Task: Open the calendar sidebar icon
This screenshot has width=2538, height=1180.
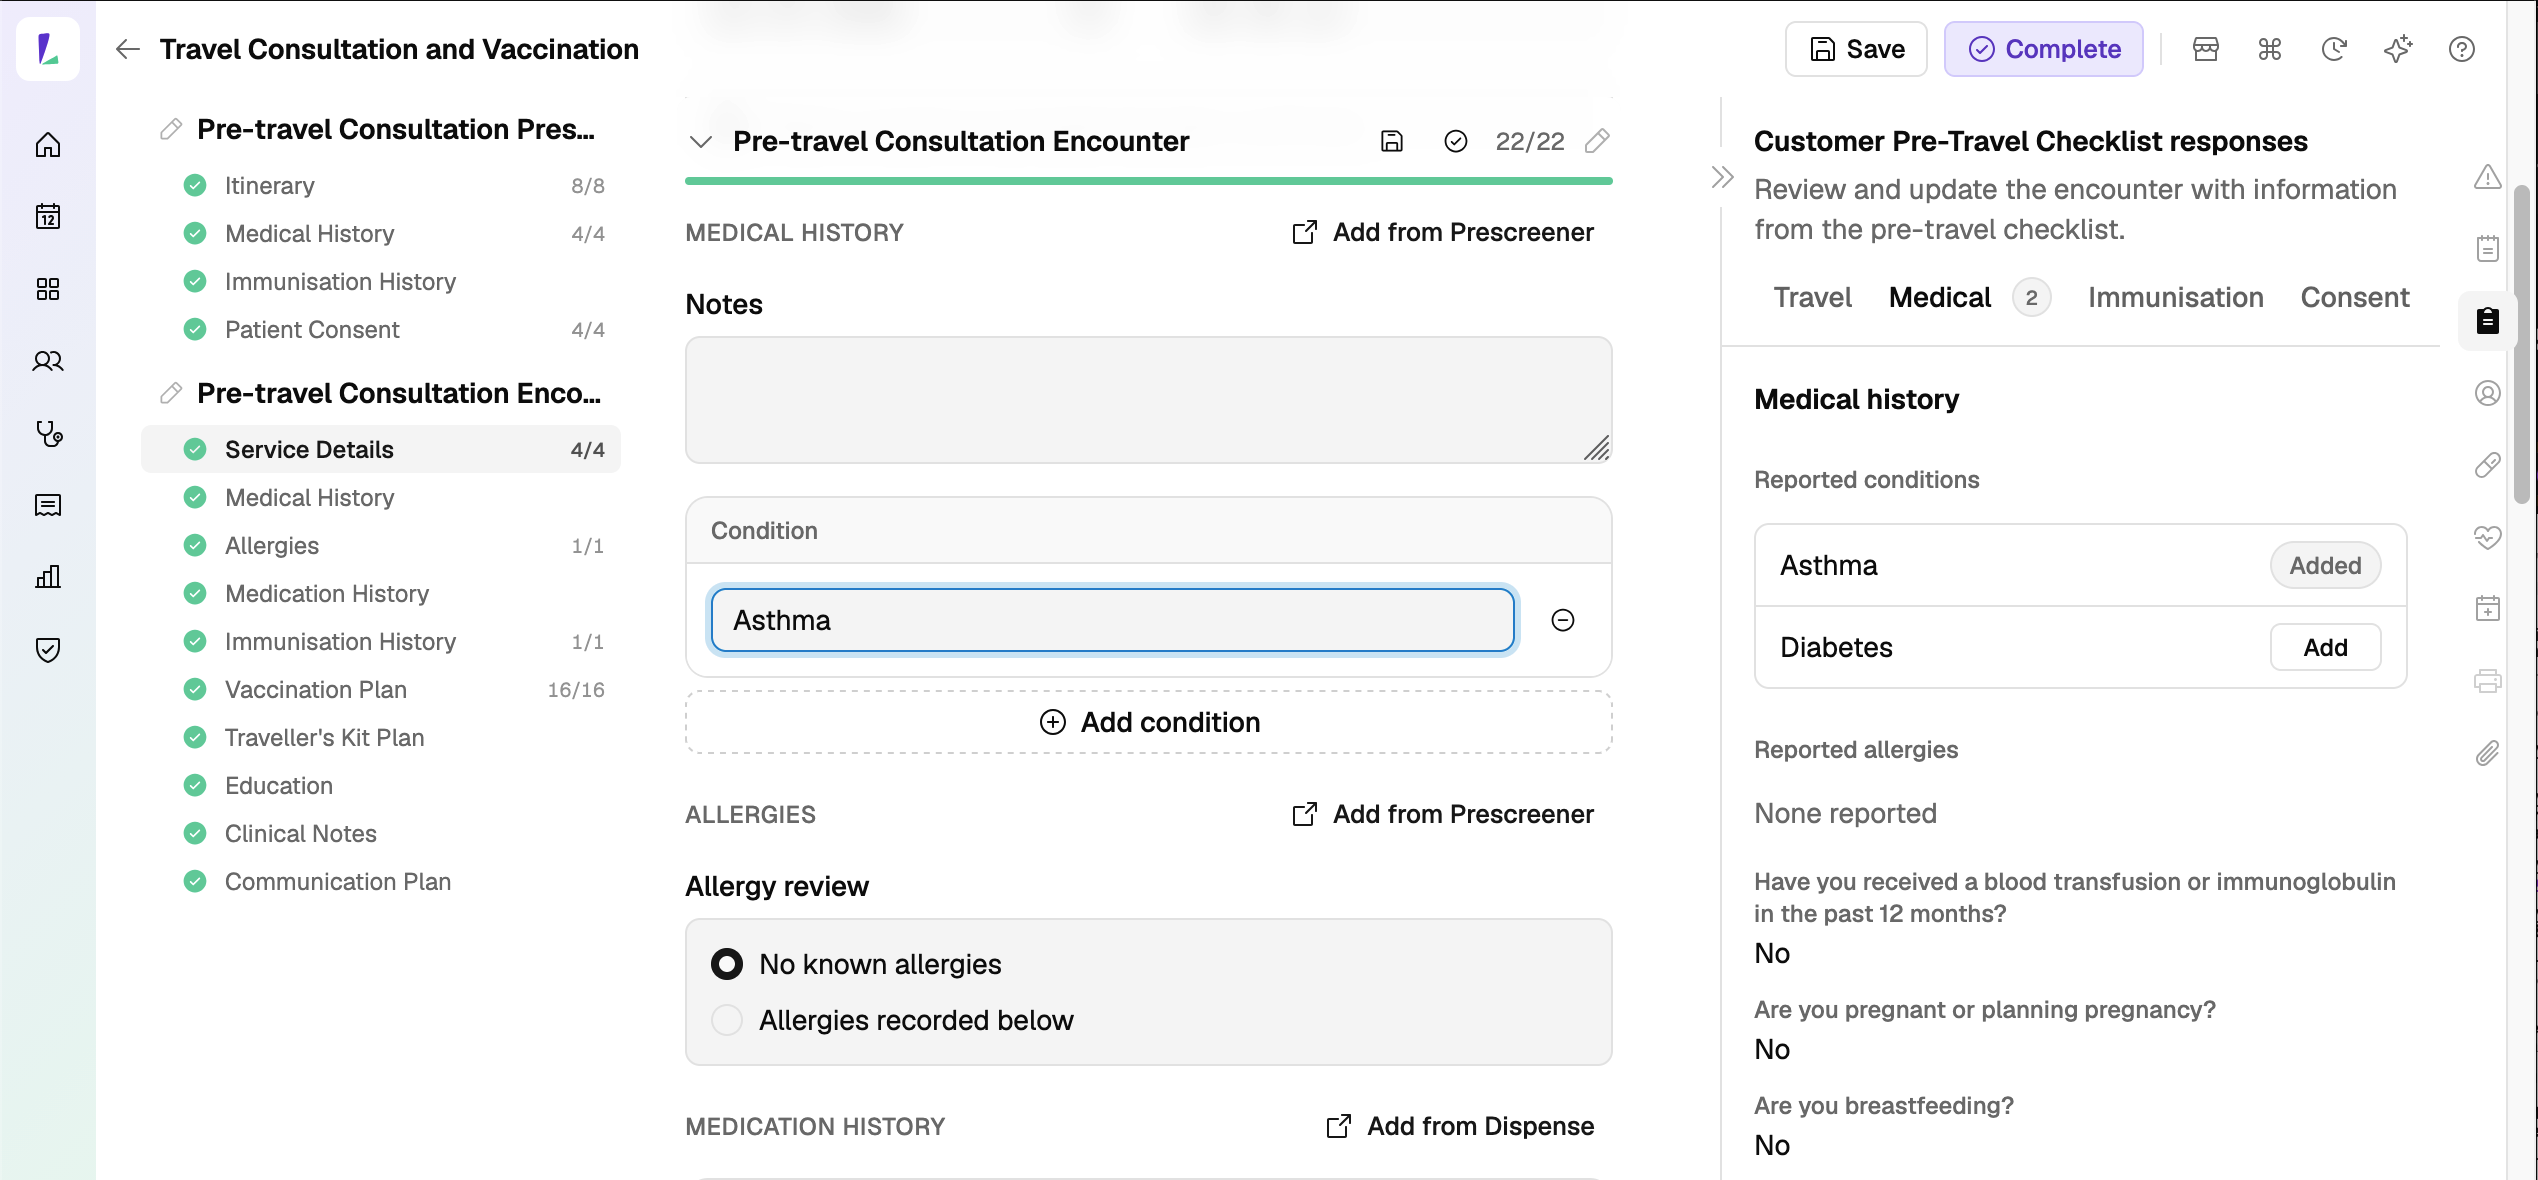Action: pos(48,217)
